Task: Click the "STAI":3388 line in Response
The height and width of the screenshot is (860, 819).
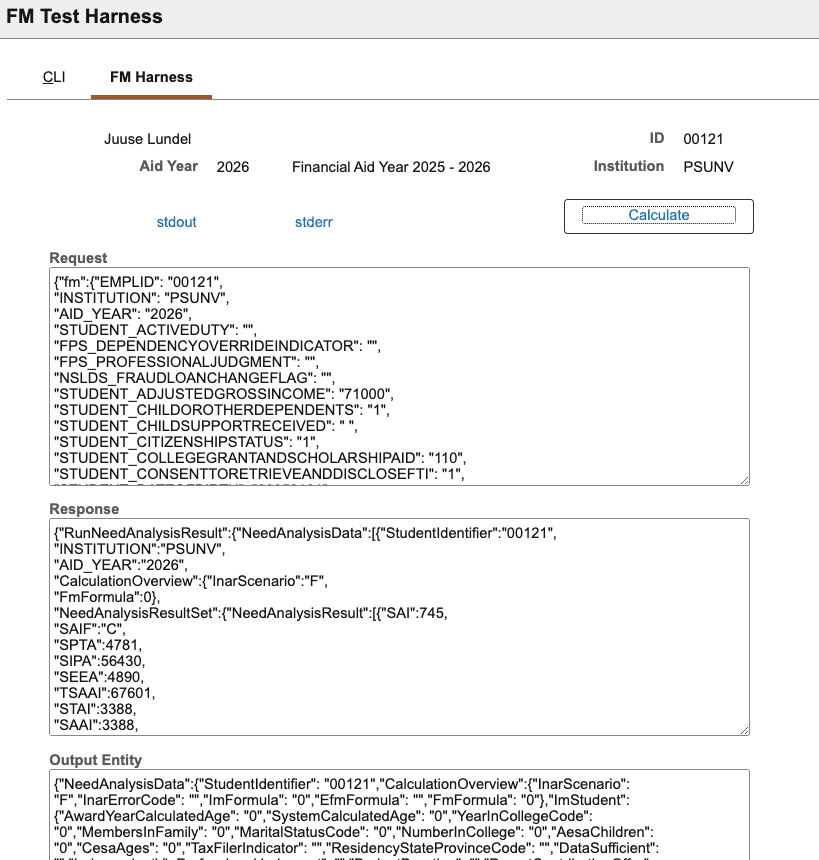Action: point(95,709)
